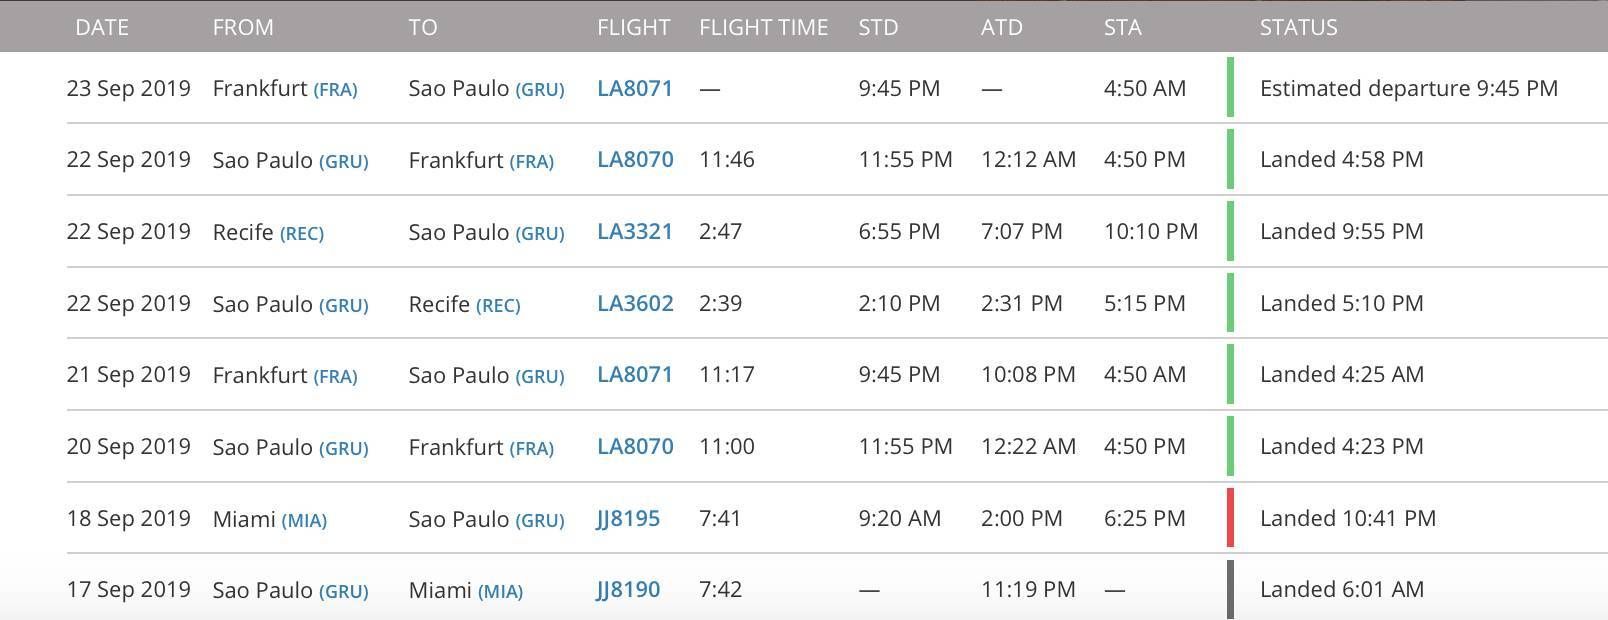Screen dimensions: 1608x620
Task: Open flight LA8070 on 22 Sep
Action: (635, 159)
